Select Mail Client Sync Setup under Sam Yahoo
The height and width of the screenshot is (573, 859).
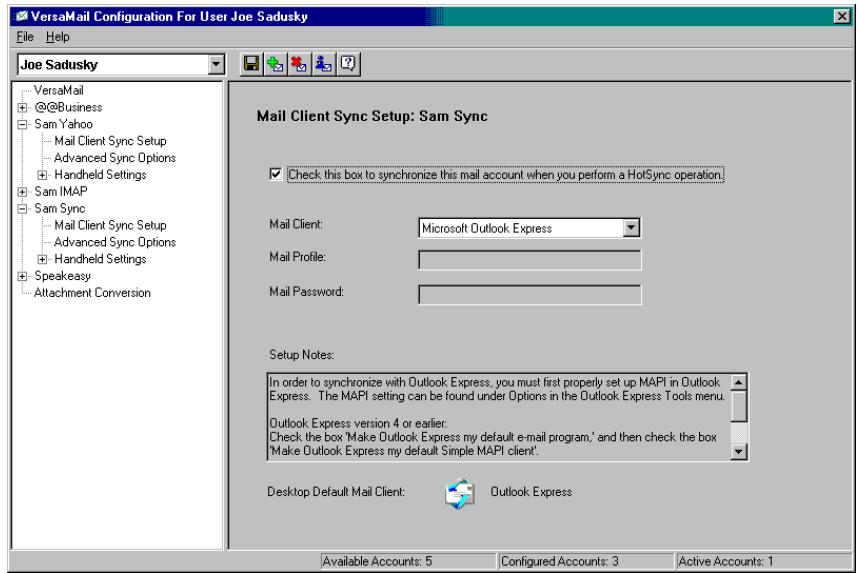click(110, 141)
